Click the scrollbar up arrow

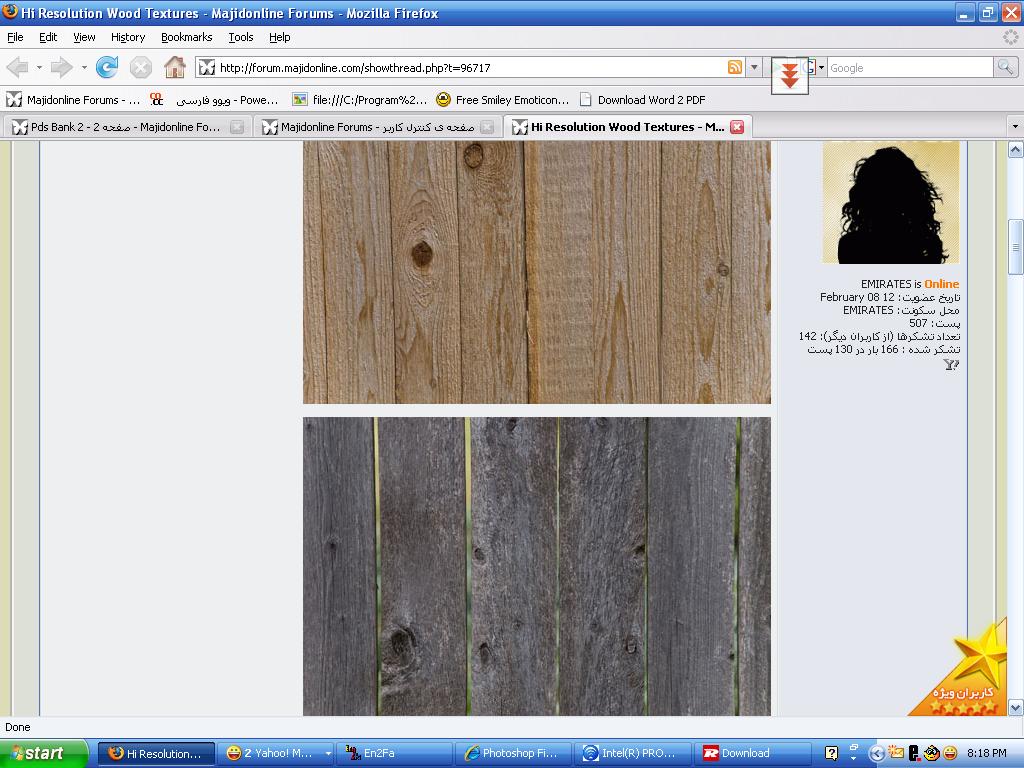pyautogui.click(x=1016, y=150)
